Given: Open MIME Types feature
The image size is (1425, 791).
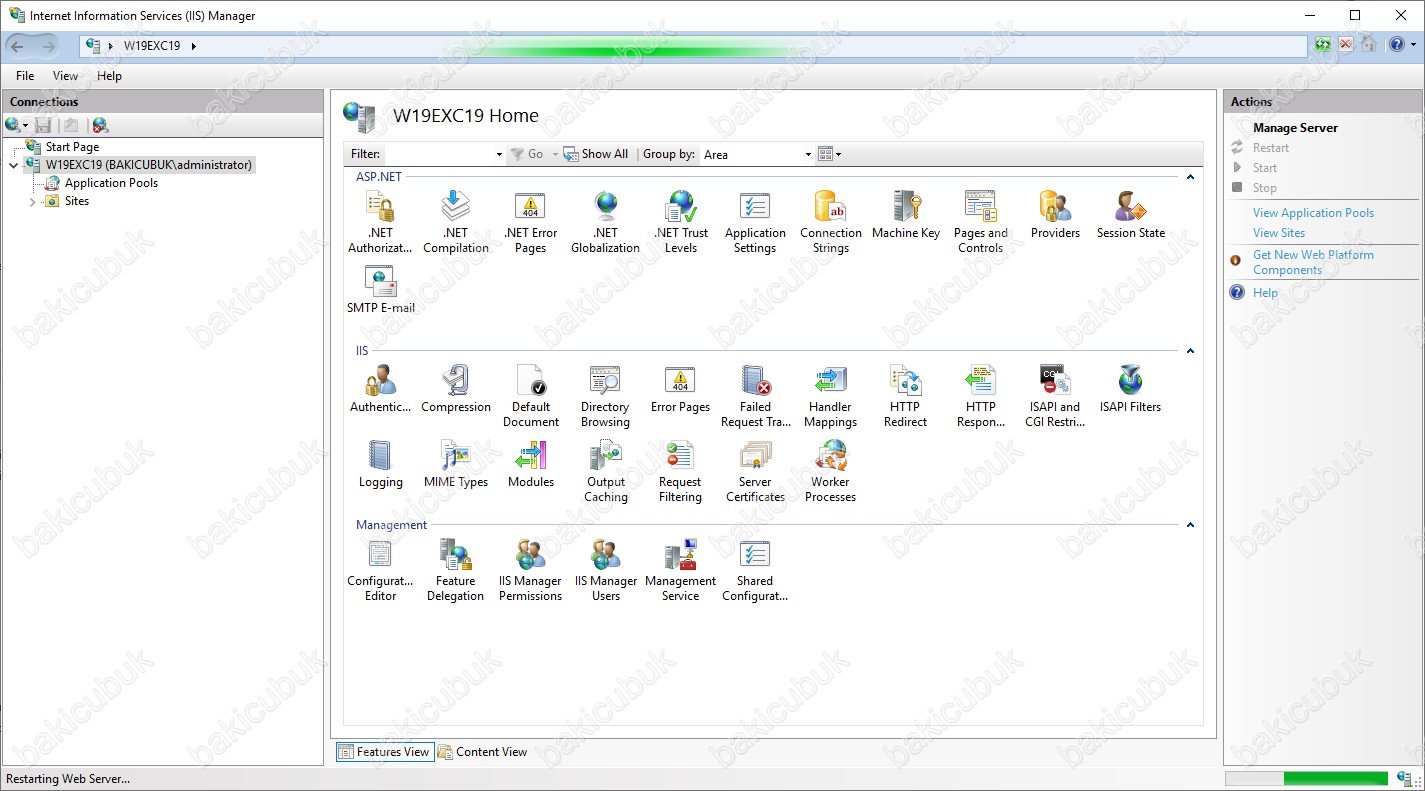Looking at the screenshot, I should click(456, 465).
